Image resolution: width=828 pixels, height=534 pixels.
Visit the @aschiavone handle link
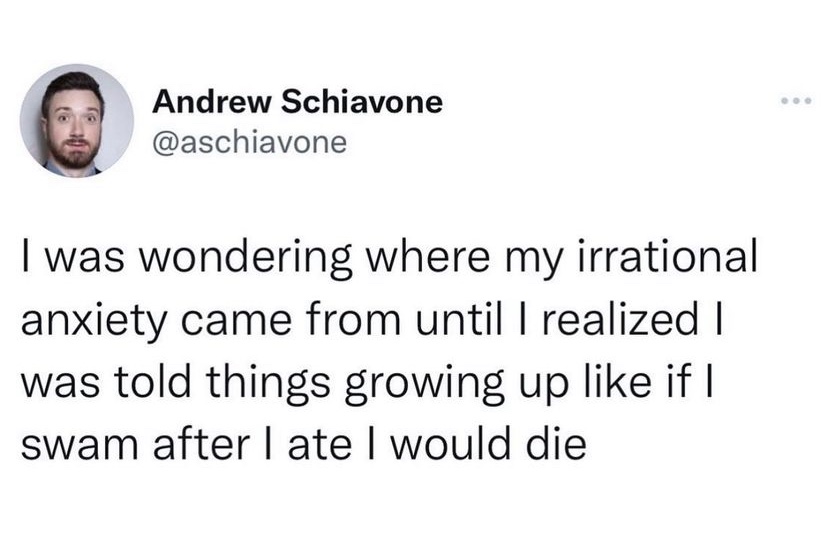(x=249, y=143)
